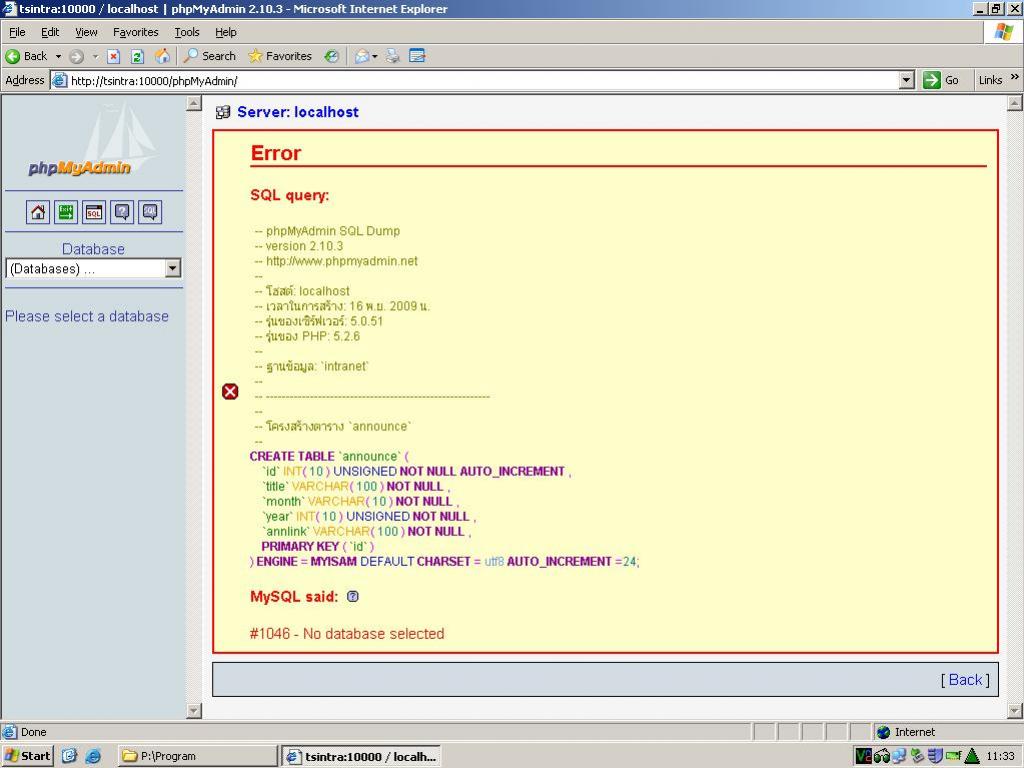Click sidebar scrollbar down arrow
Image resolution: width=1024 pixels, height=768 pixels.
pos(193,711)
